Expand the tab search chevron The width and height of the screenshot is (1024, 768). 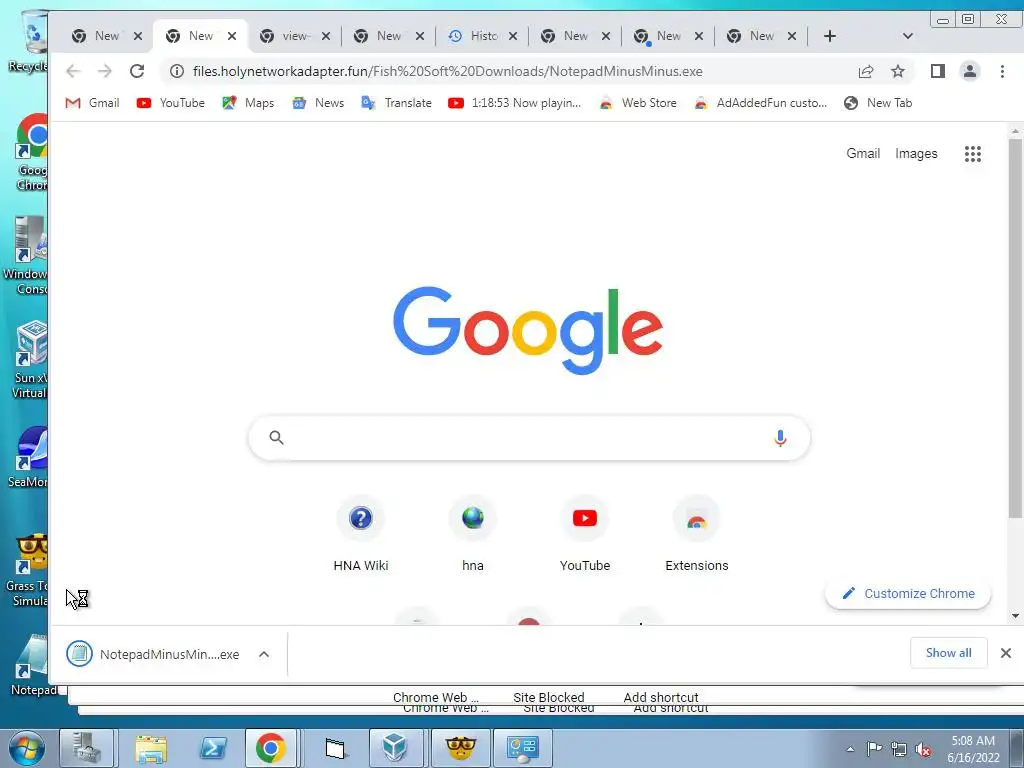coord(907,36)
